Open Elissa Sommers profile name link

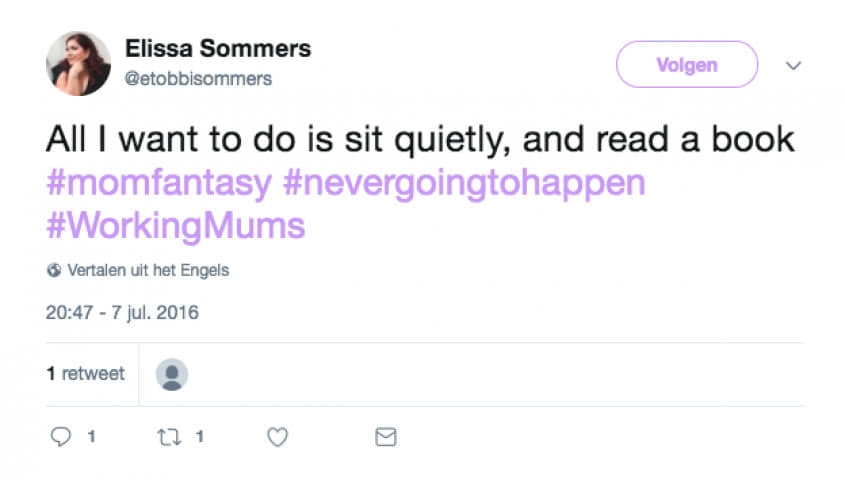point(218,48)
